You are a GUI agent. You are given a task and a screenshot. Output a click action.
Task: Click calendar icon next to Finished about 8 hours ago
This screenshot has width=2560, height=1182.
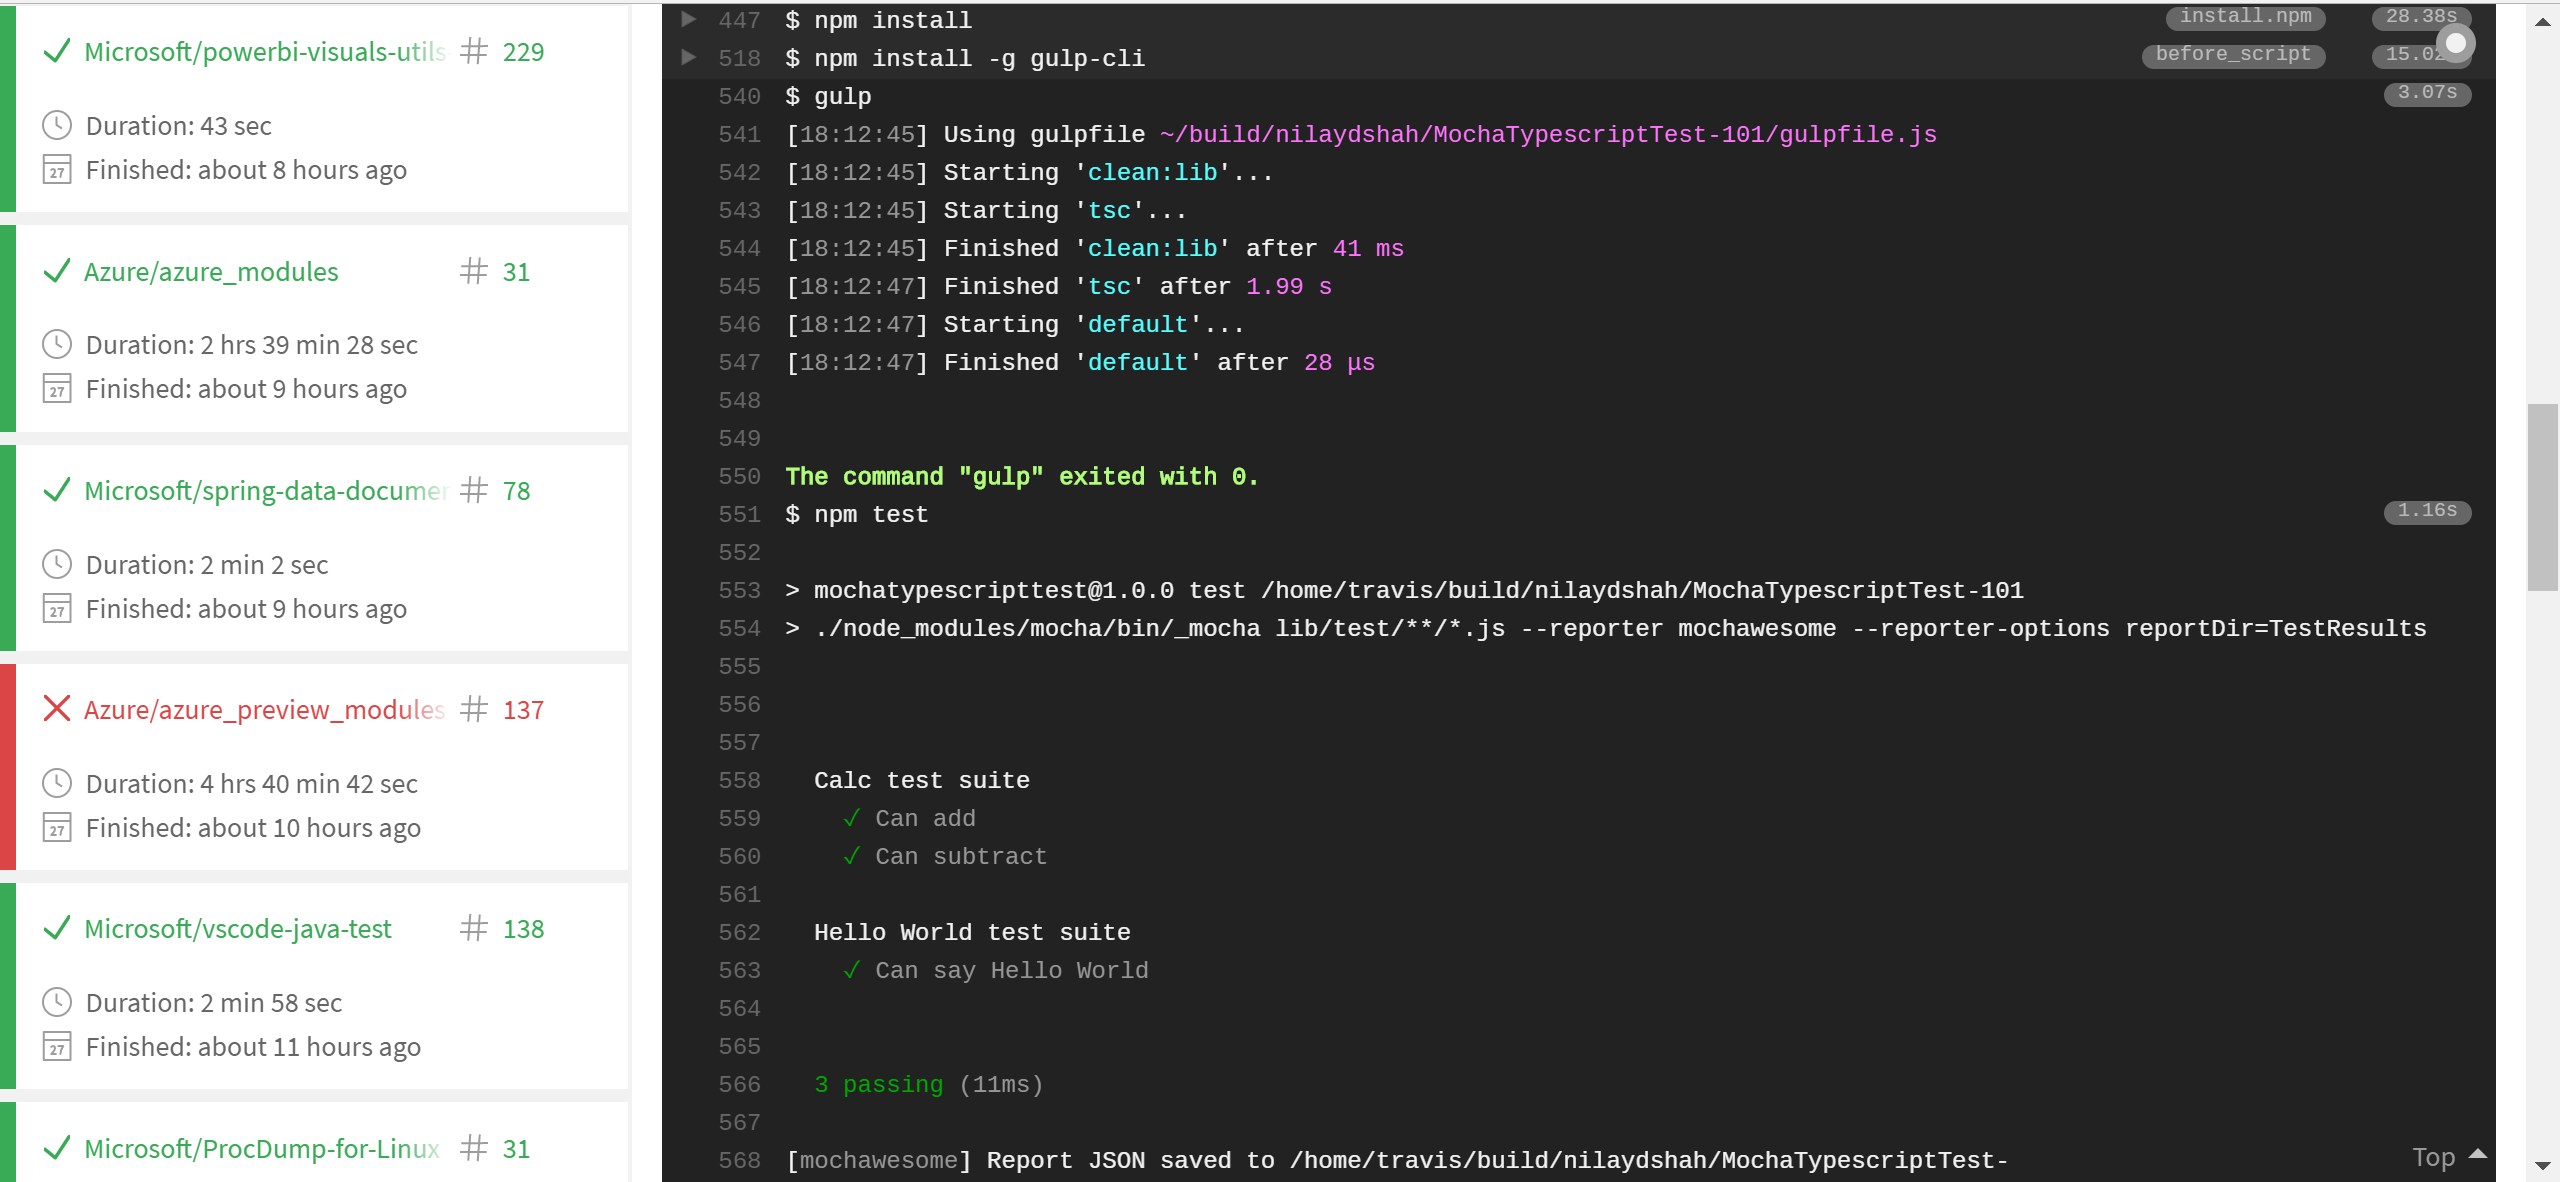[57, 170]
